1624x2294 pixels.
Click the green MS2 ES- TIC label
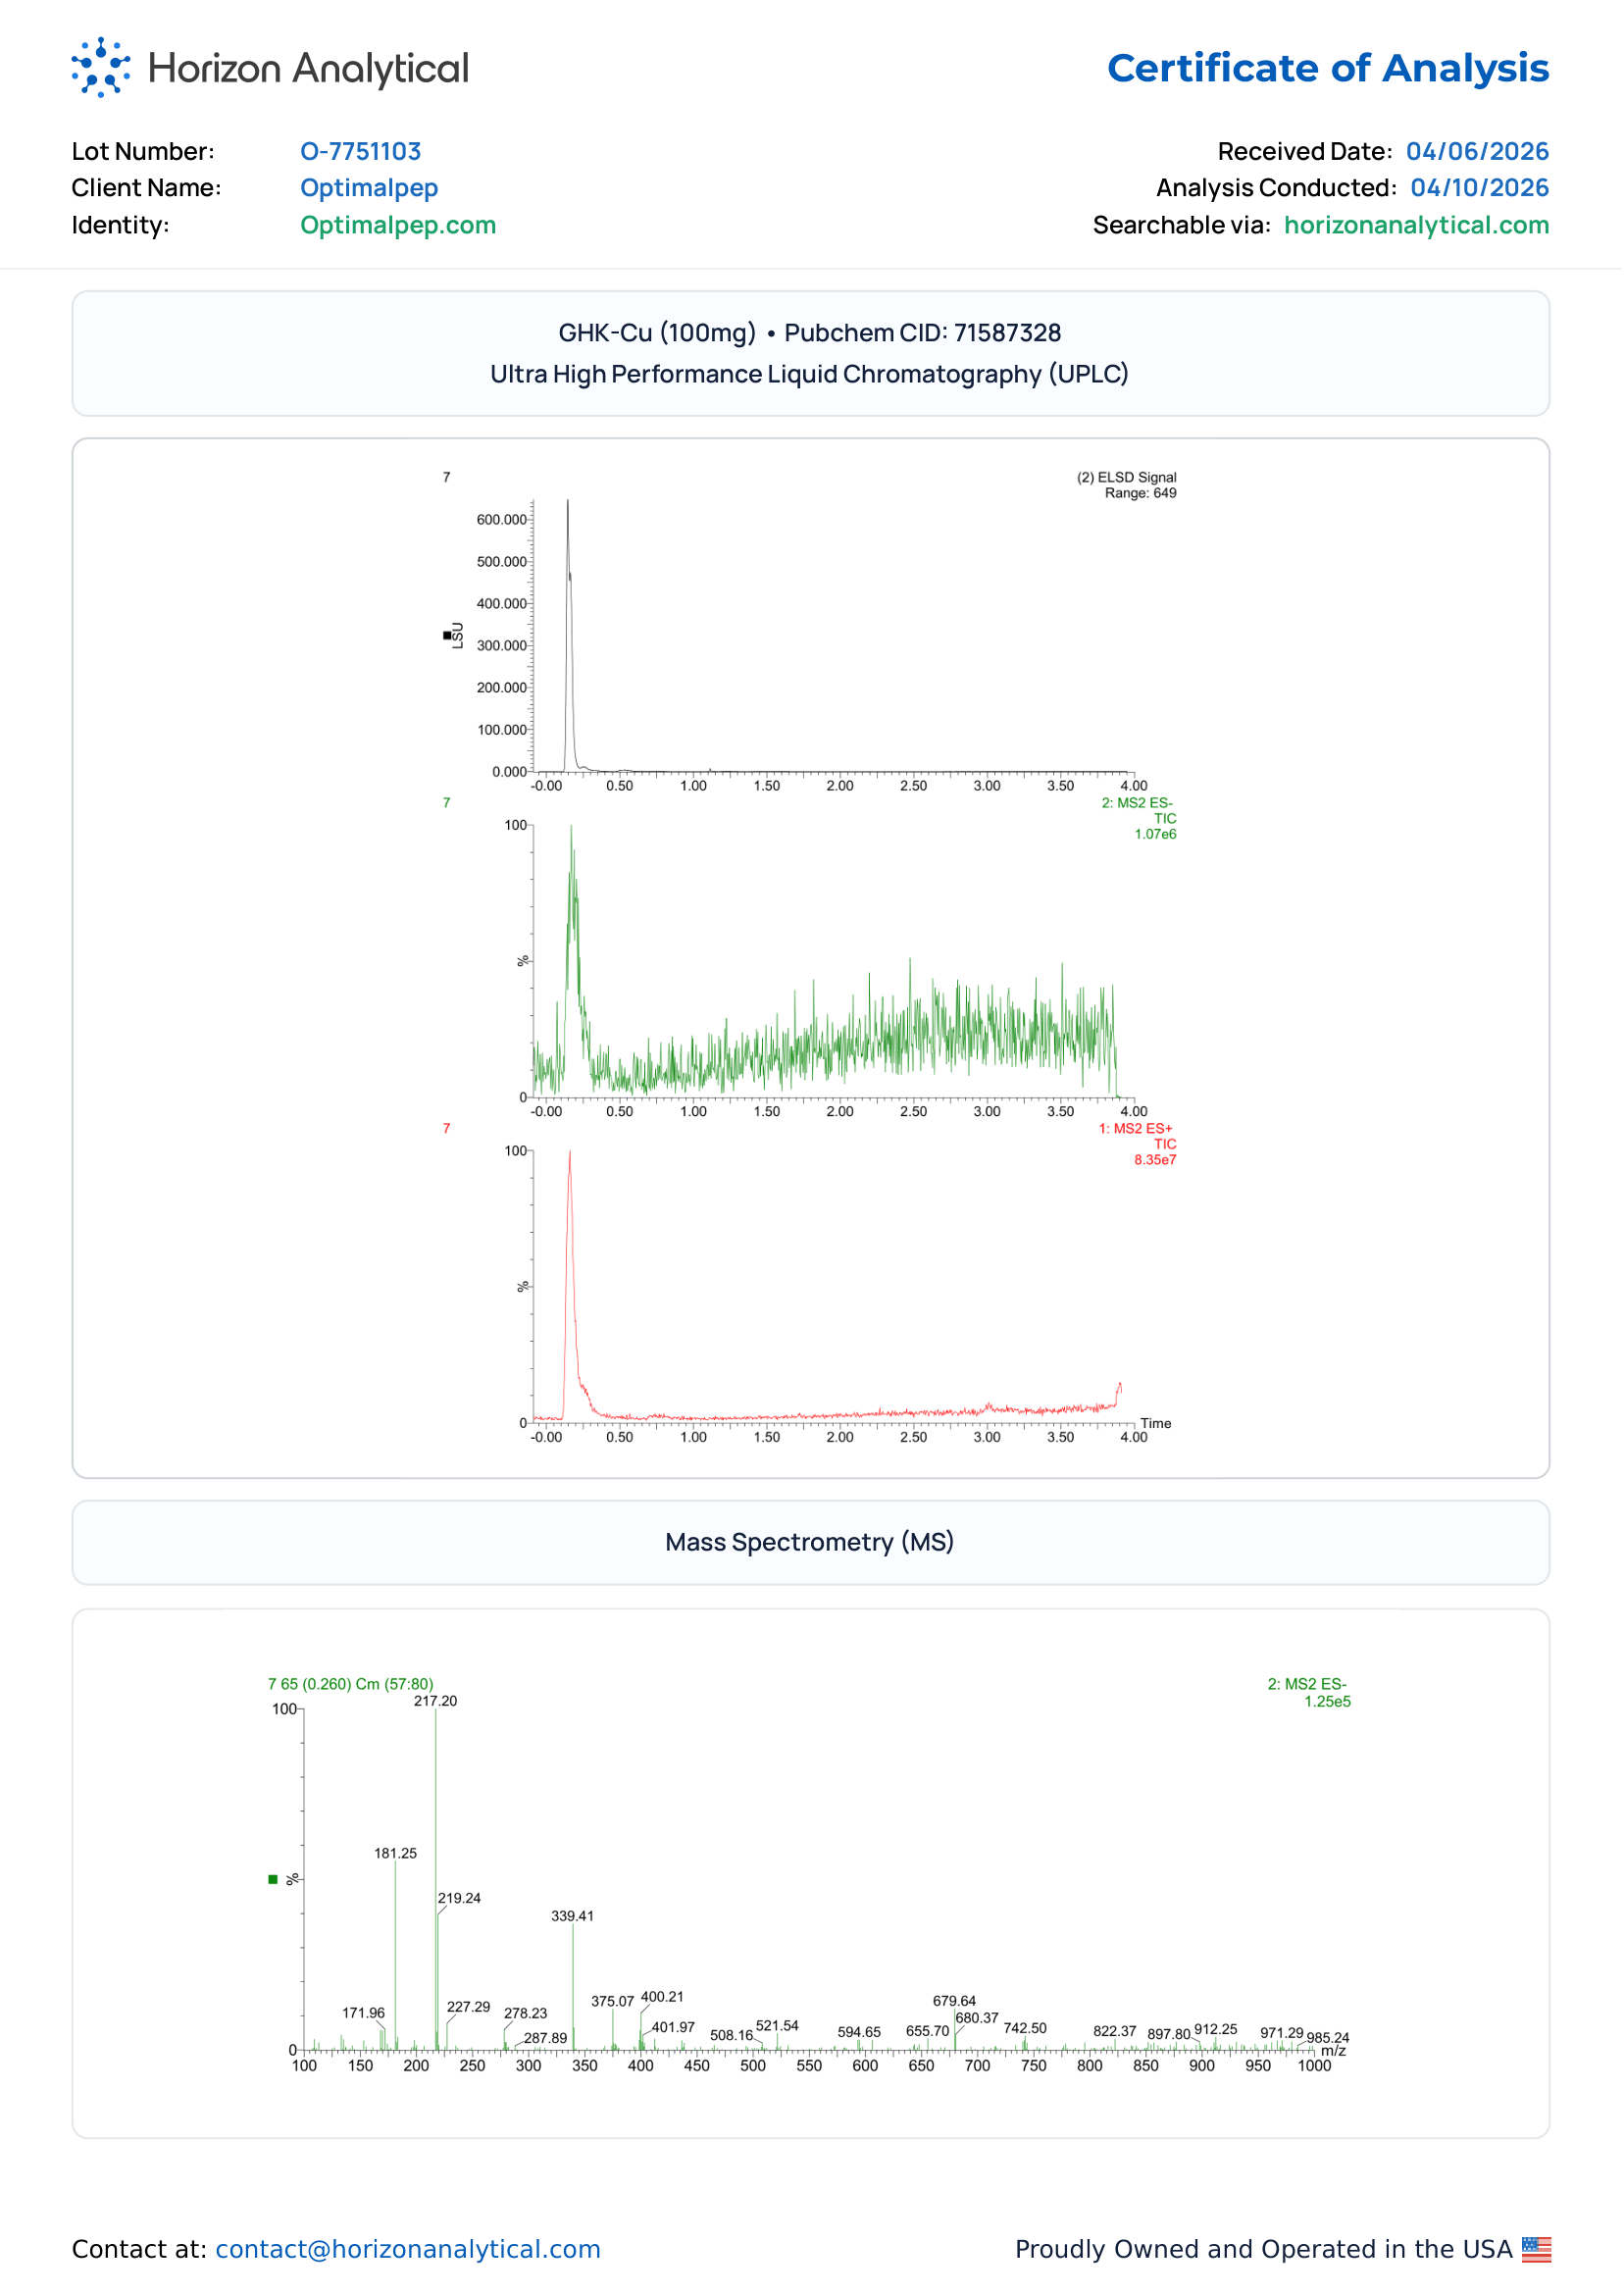1140,819
